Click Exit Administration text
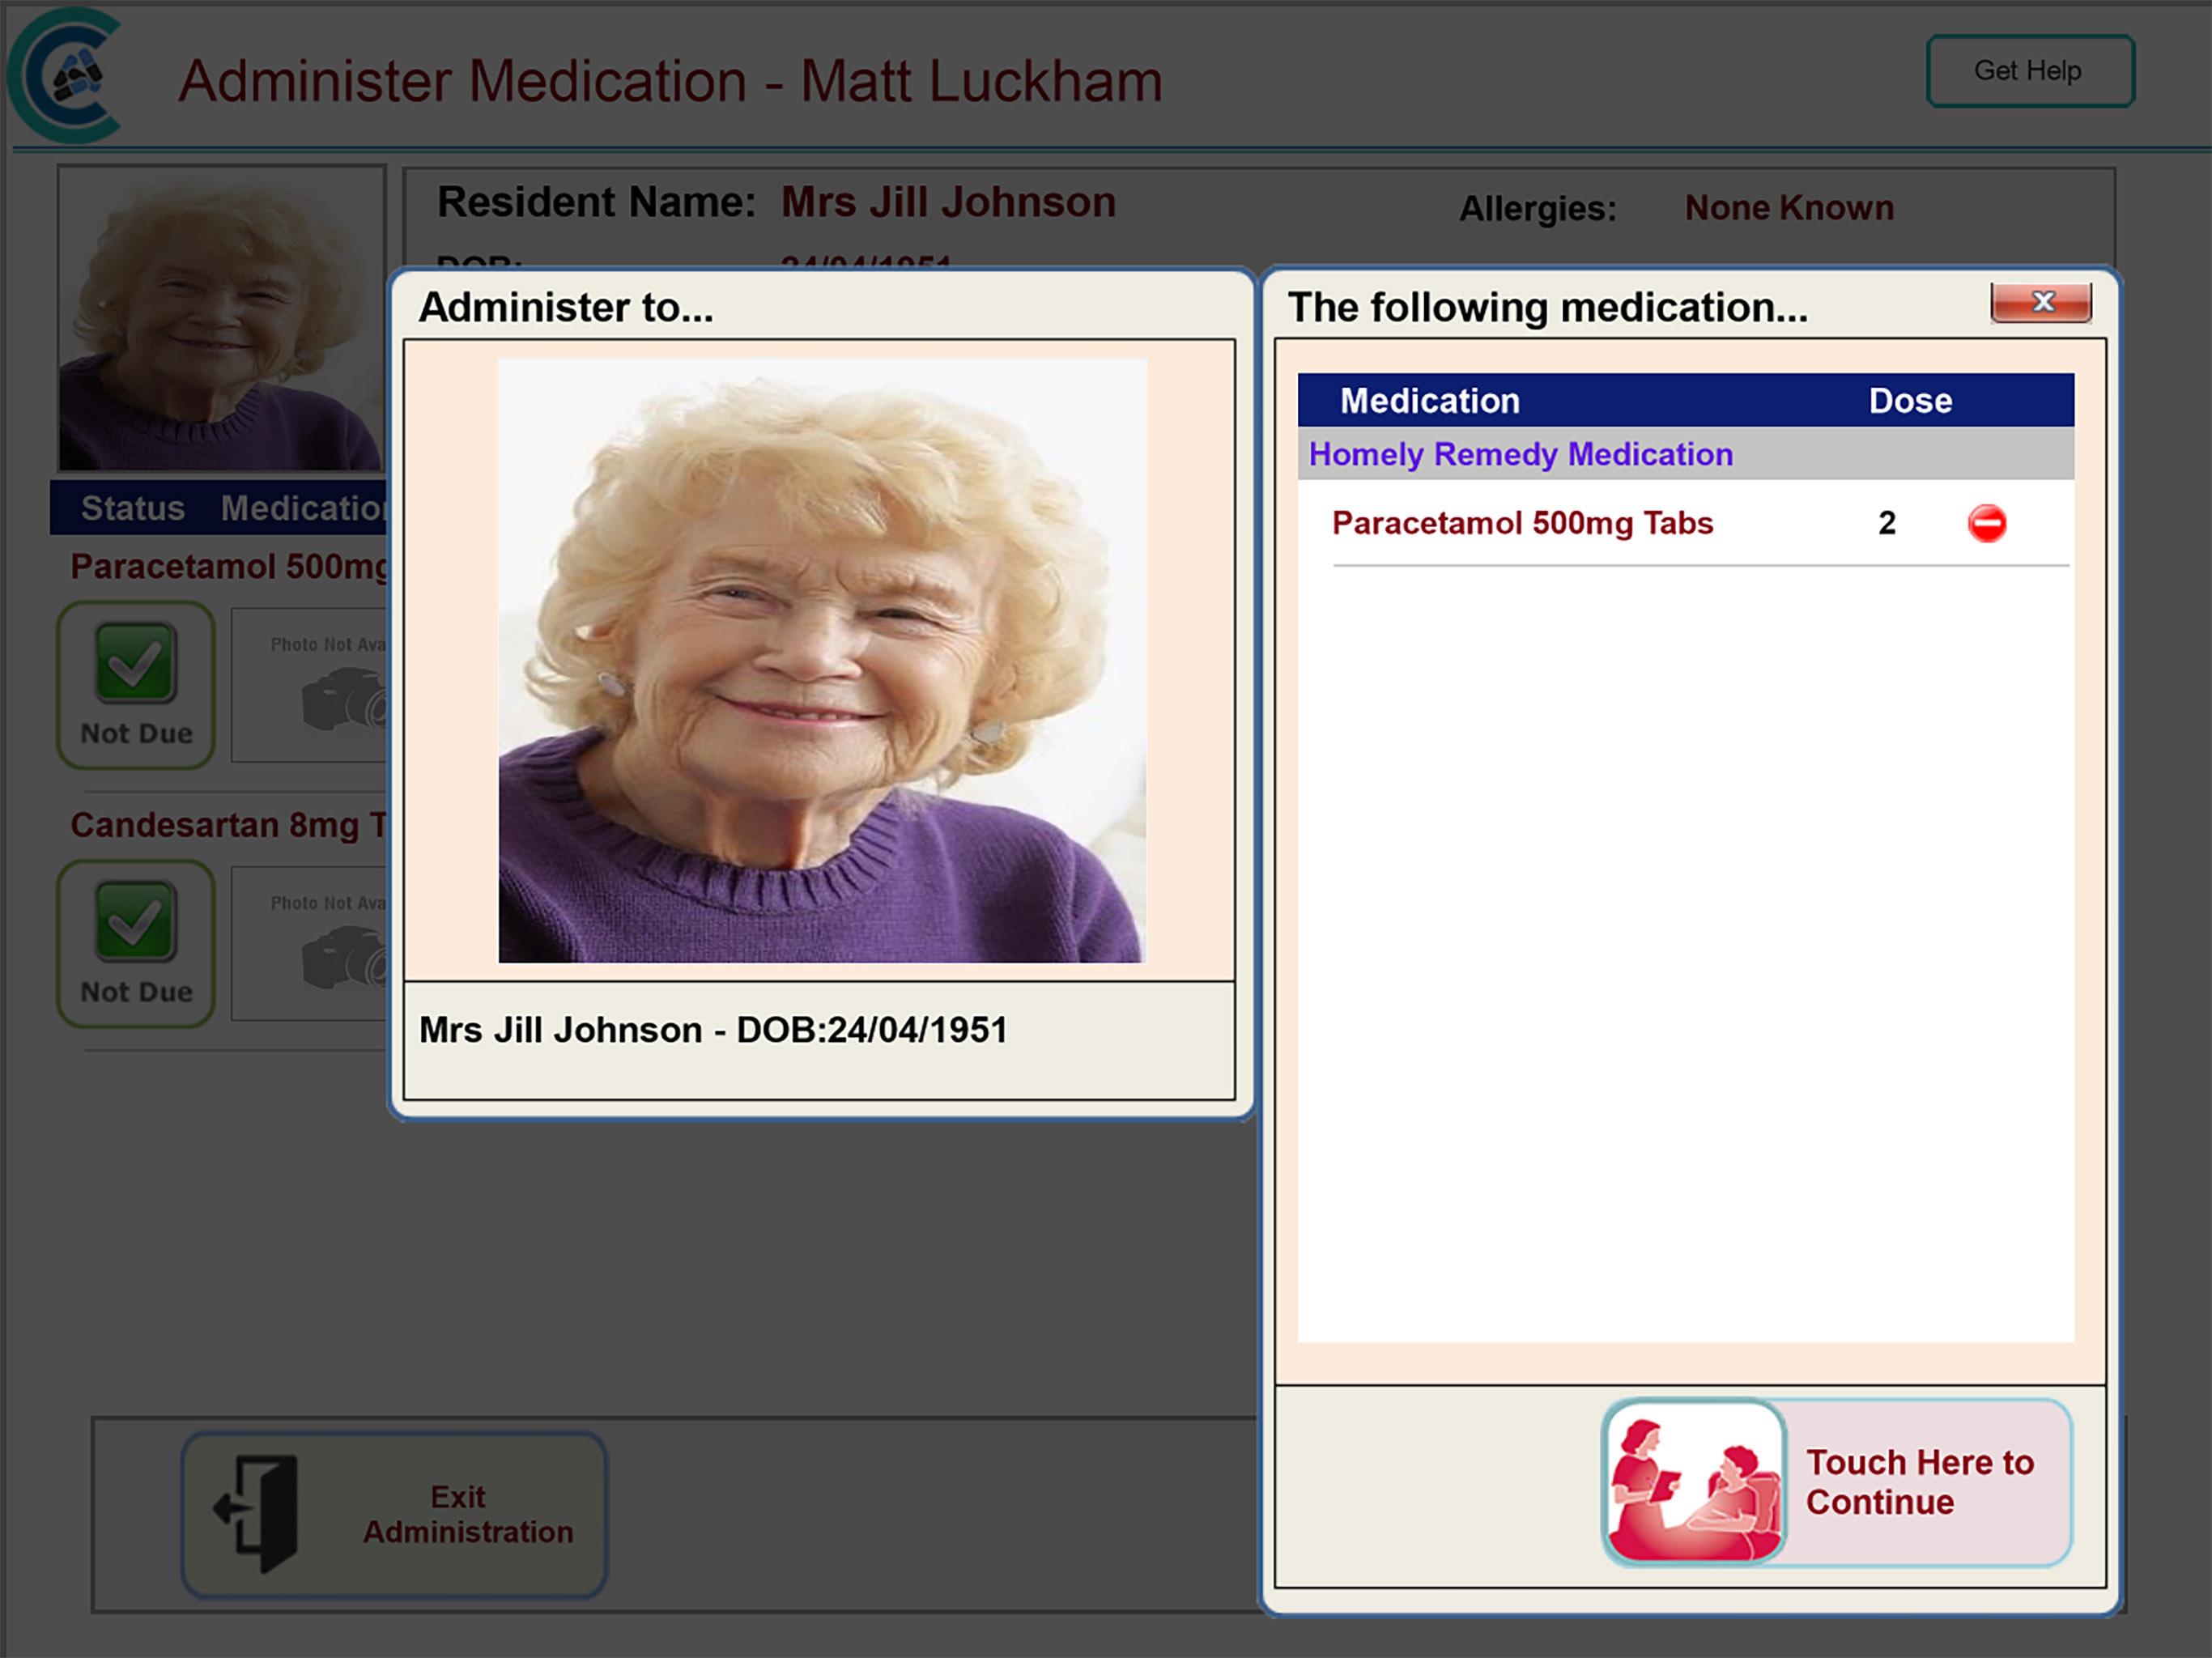2212x1658 pixels. click(x=467, y=1514)
